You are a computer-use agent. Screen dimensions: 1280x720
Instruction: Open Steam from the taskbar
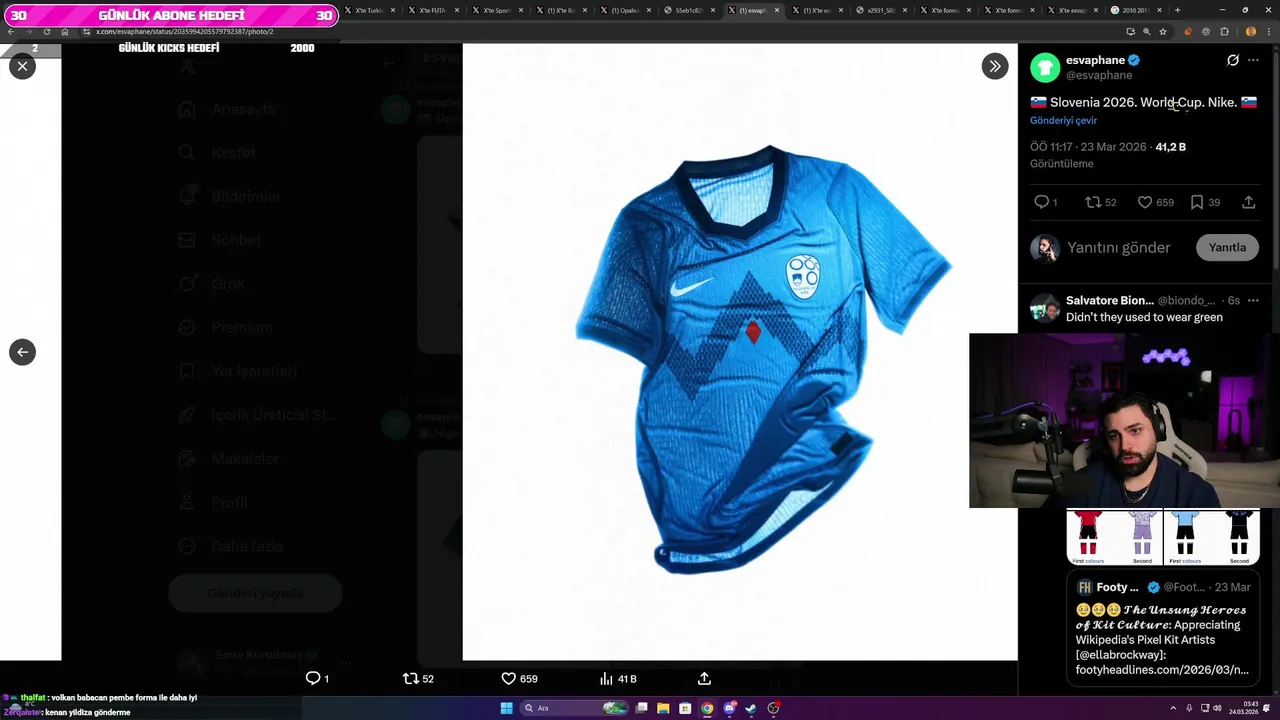(751, 708)
